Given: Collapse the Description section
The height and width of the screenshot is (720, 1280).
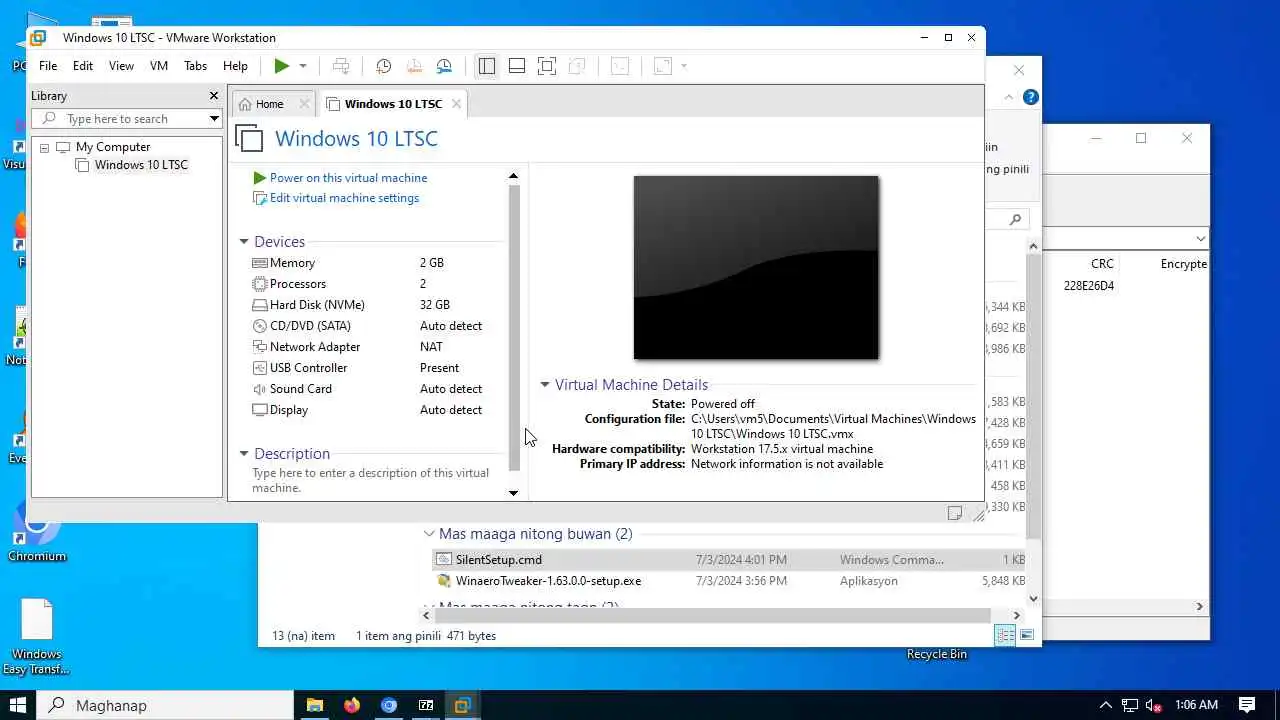Looking at the screenshot, I should click(x=243, y=454).
